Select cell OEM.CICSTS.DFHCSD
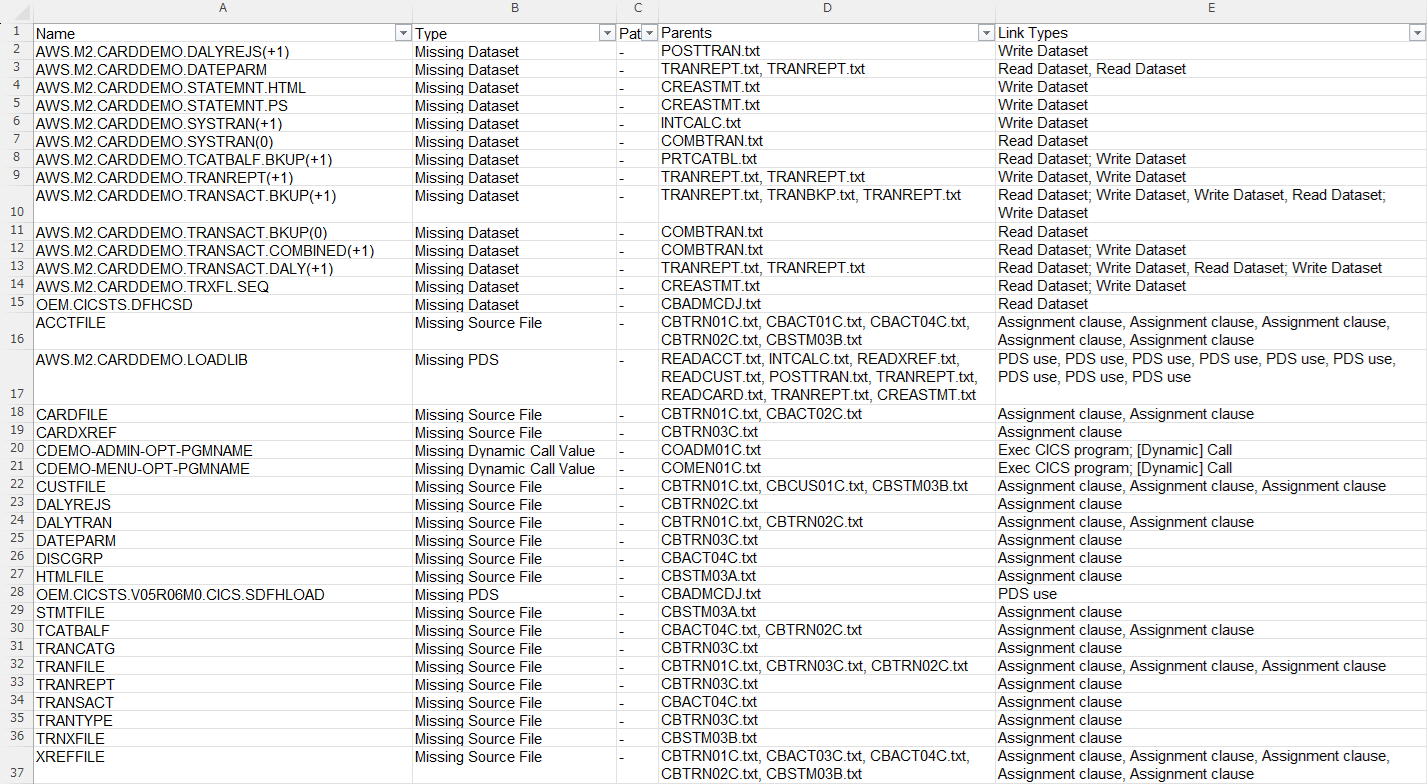Screen dimensions: 1427x784 [222, 304]
